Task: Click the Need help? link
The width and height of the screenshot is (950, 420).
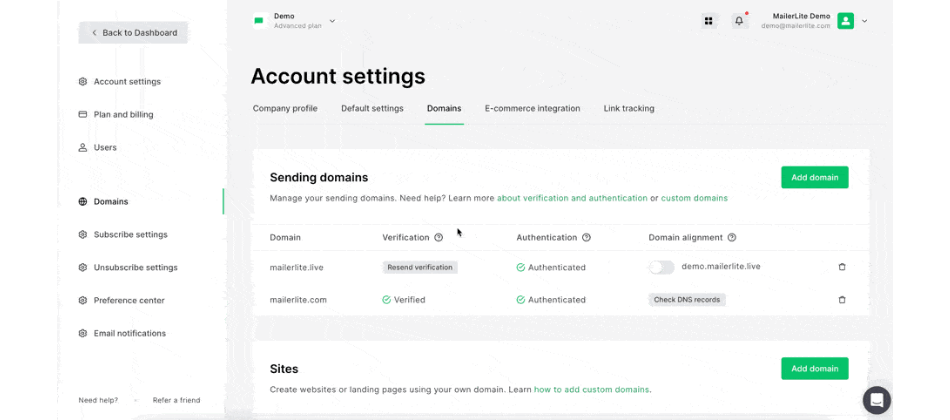Action: [98, 400]
